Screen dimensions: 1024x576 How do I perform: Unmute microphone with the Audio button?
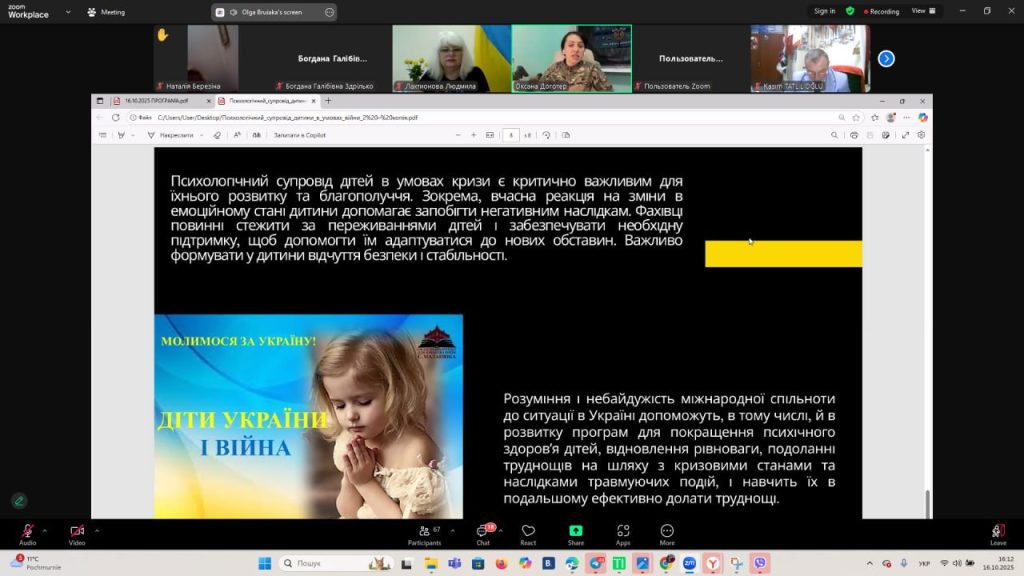pyautogui.click(x=27, y=532)
